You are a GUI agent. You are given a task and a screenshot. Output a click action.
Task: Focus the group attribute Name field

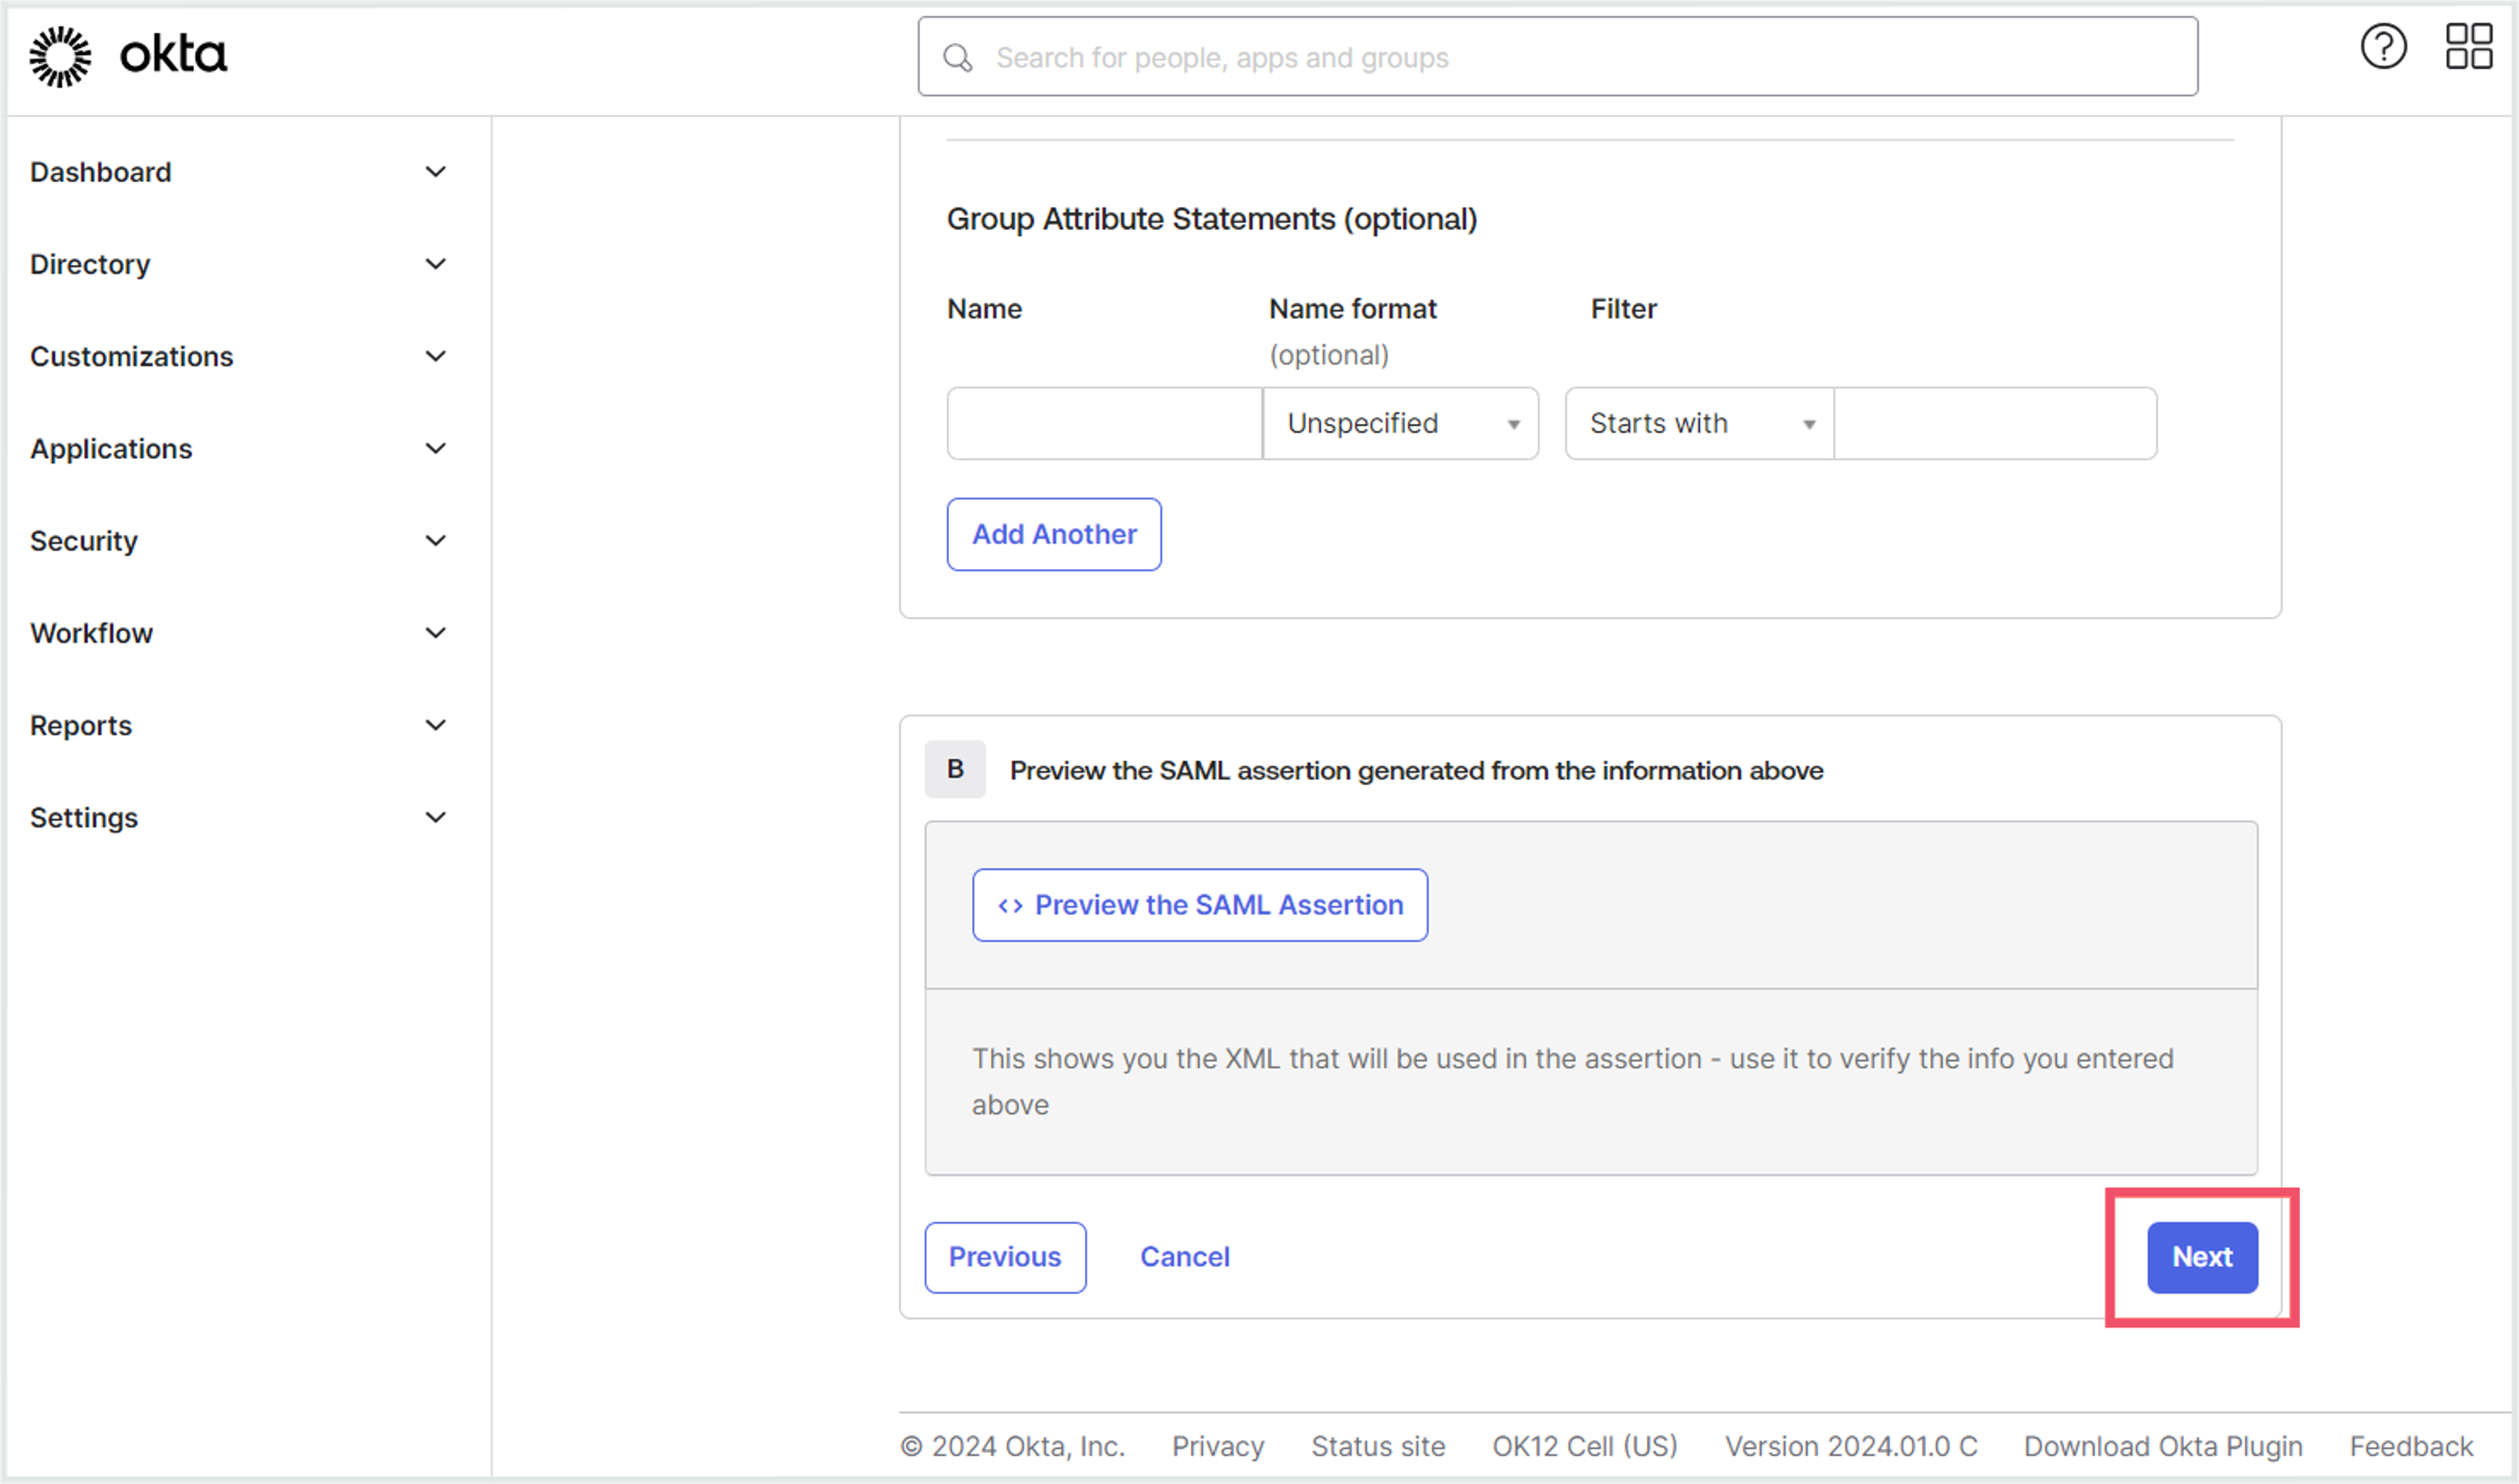[x=1104, y=424]
